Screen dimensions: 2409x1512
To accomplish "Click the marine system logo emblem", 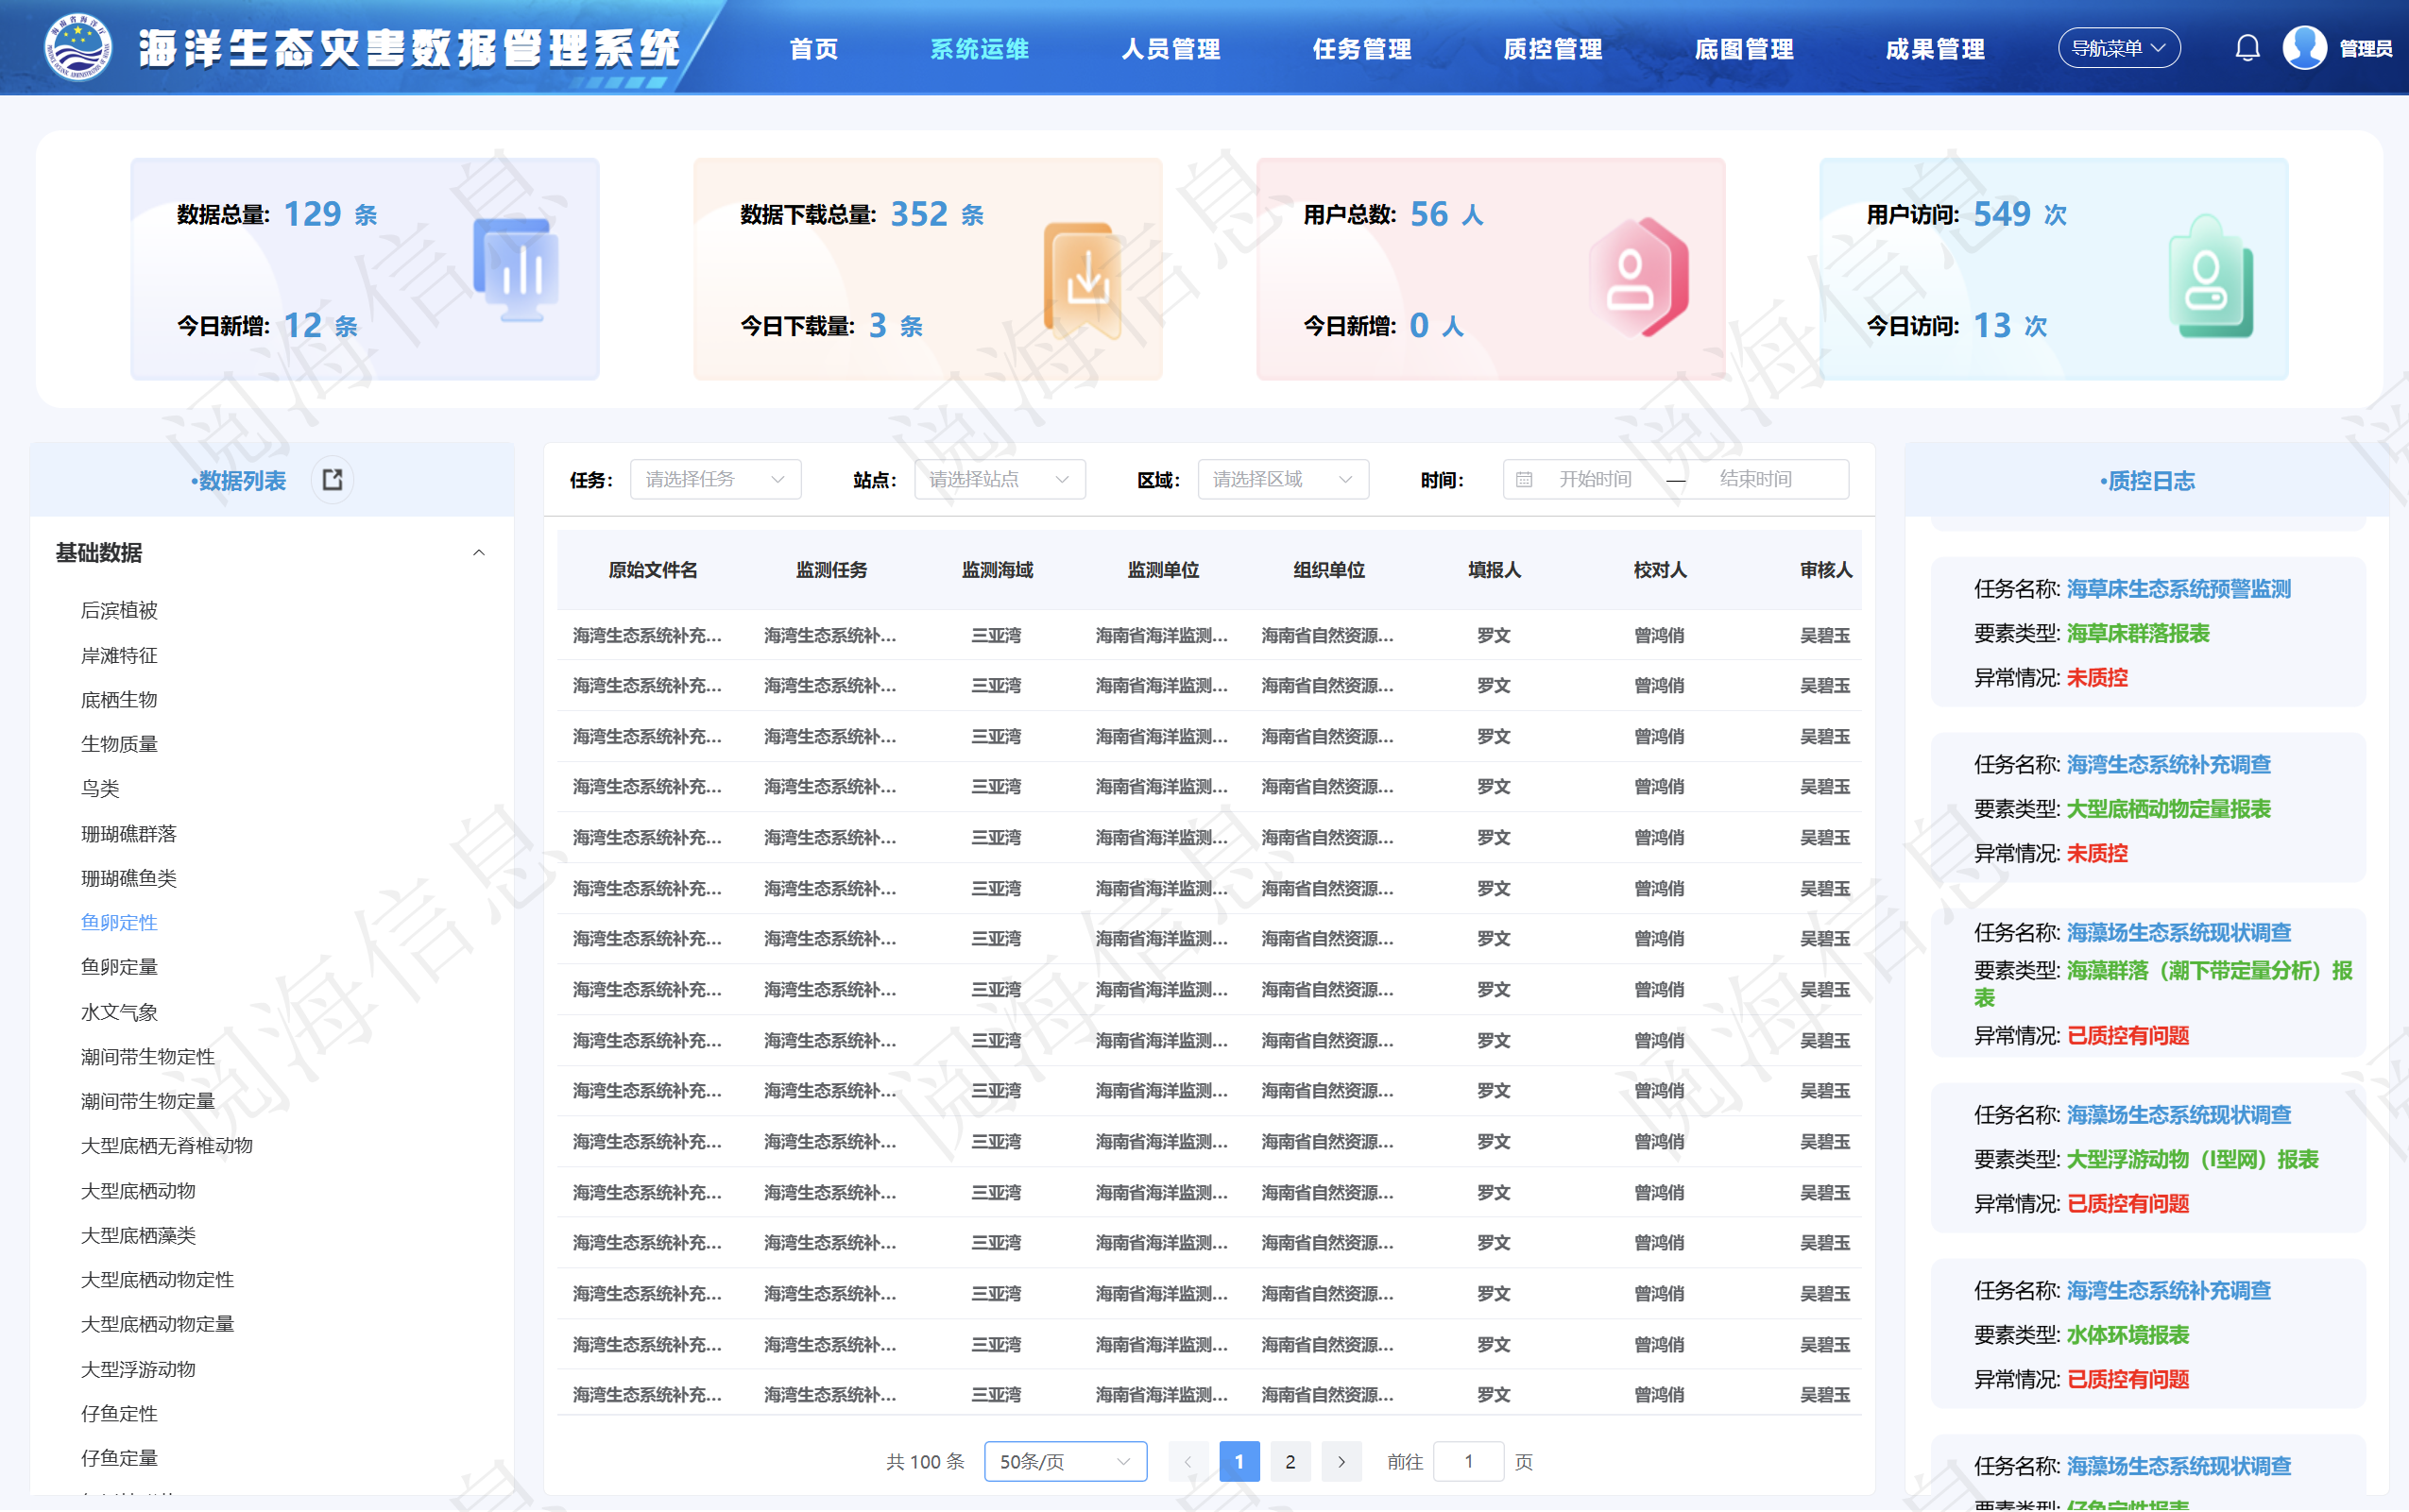I will pyautogui.click(x=78, y=48).
